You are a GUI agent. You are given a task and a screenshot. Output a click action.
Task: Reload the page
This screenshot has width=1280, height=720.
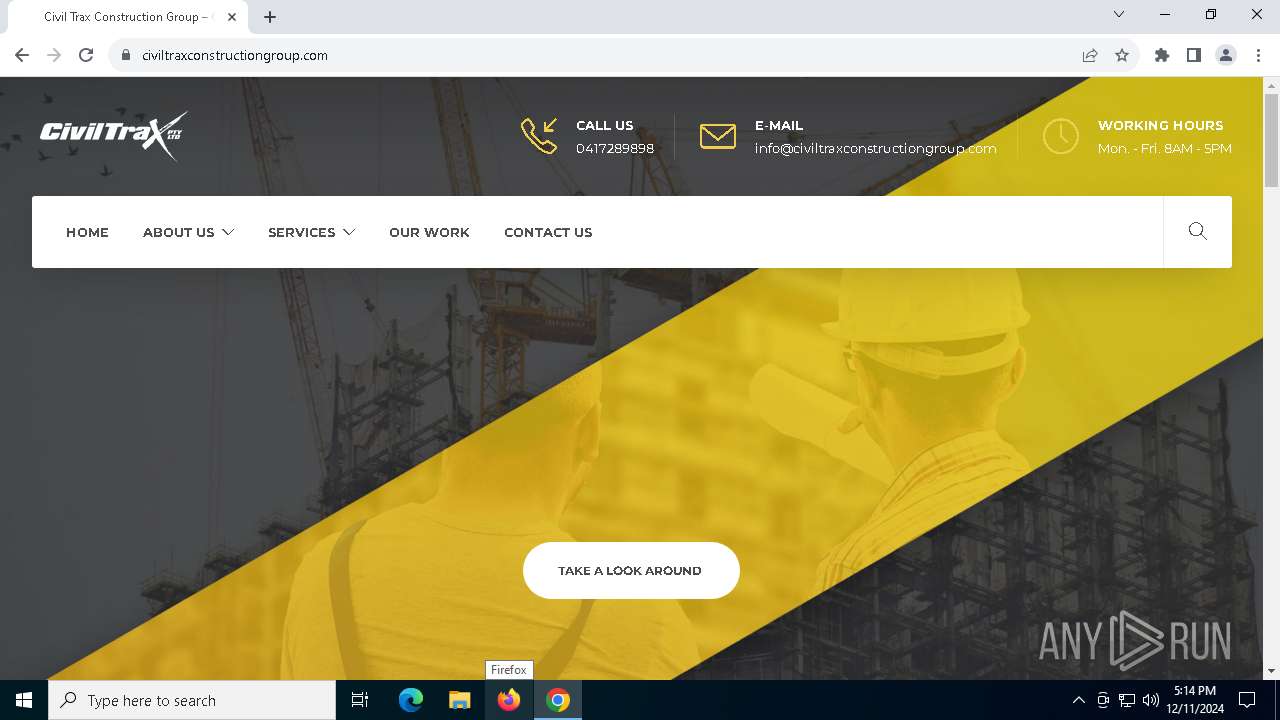tap(86, 55)
